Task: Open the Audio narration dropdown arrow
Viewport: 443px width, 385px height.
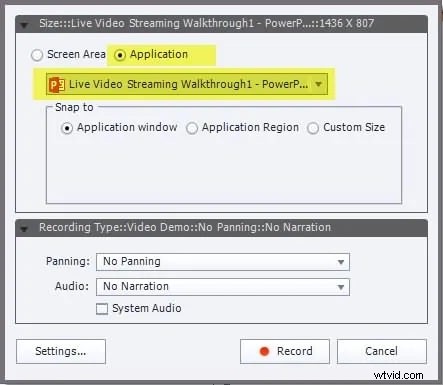Action: pyautogui.click(x=341, y=287)
